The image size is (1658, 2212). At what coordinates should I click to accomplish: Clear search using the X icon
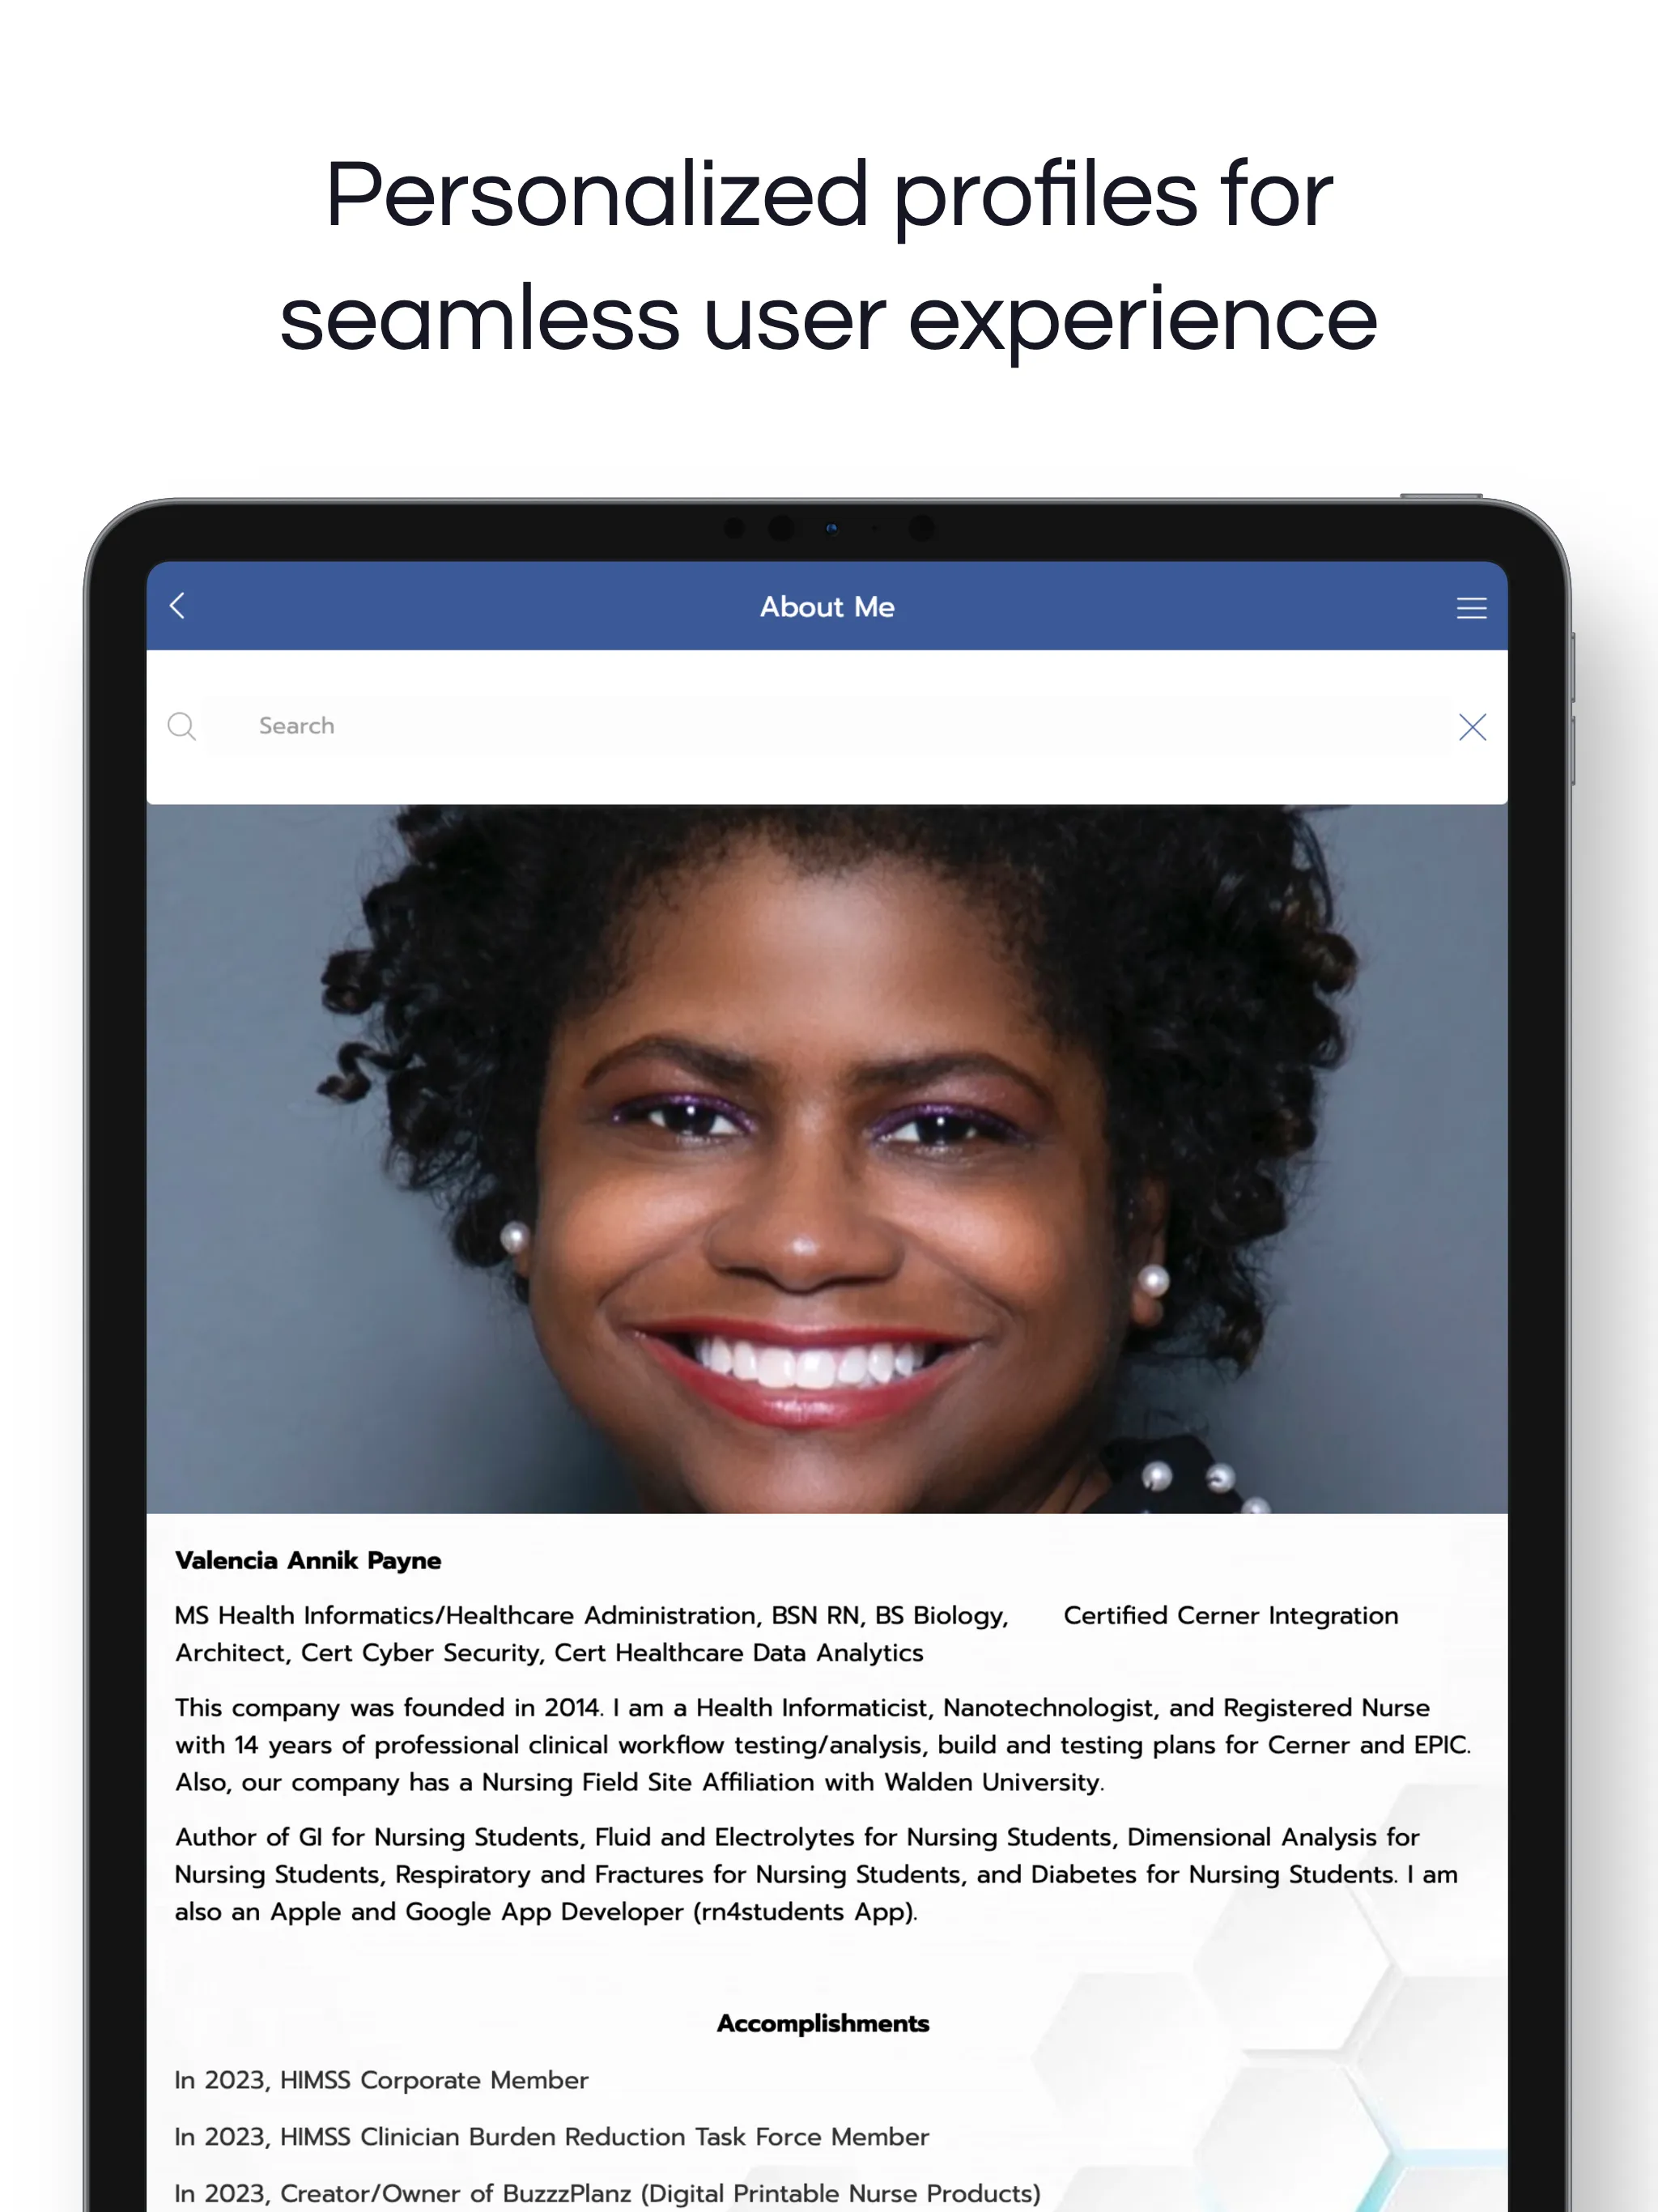pos(1472,726)
